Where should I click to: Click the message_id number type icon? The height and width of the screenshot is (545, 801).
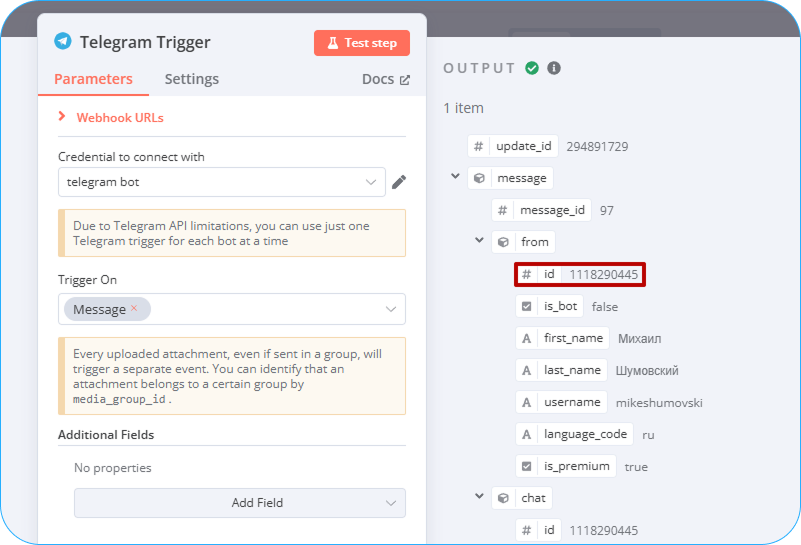click(503, 210)
